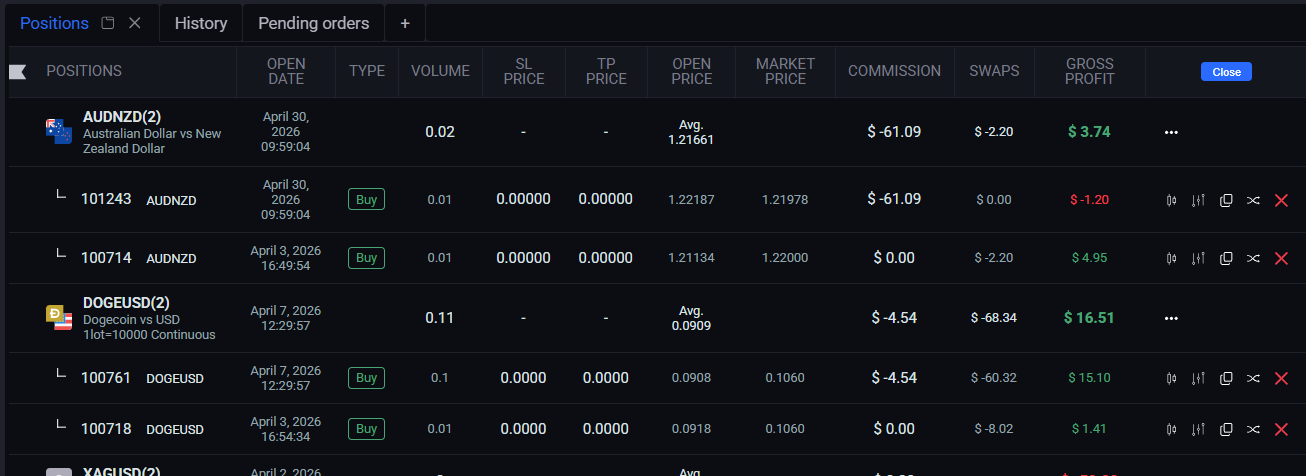The width and height of the screenshot is (1306, 476).
Task: Select gross profit $ 3.74 of AUDNZD
Action: (1089, 131)
